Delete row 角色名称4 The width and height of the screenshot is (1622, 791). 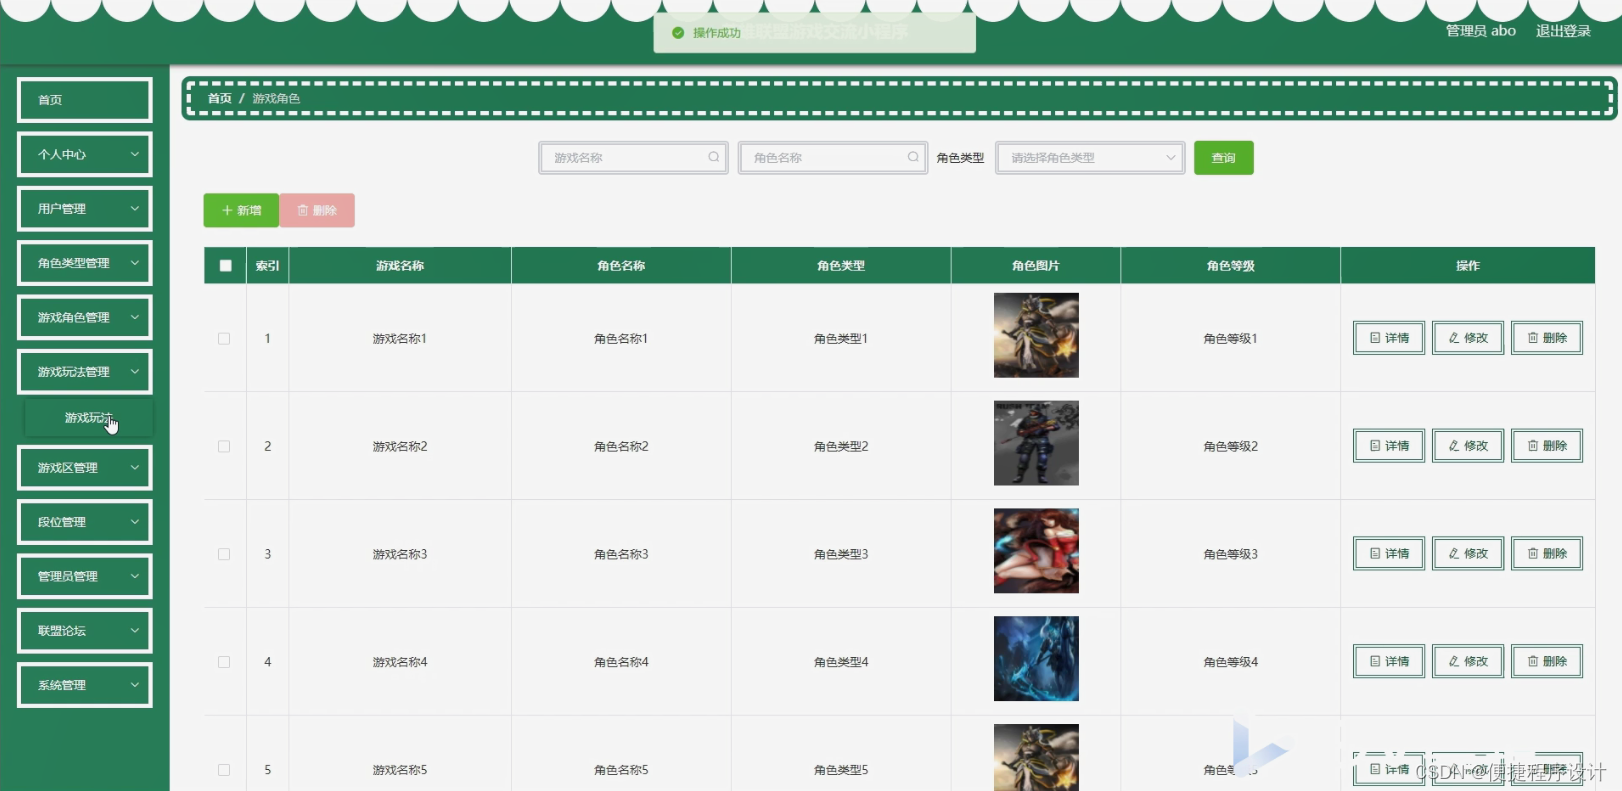click(1547, 662)
